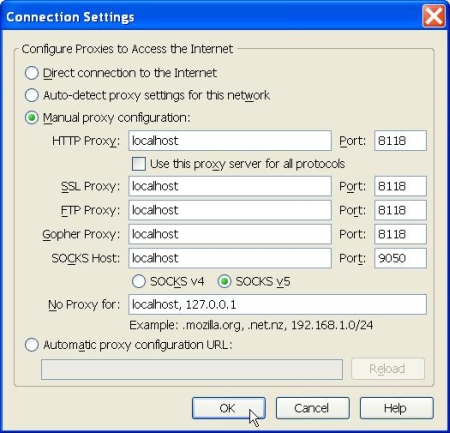
Task: Click the Cancel button
Action: [313, 408]
